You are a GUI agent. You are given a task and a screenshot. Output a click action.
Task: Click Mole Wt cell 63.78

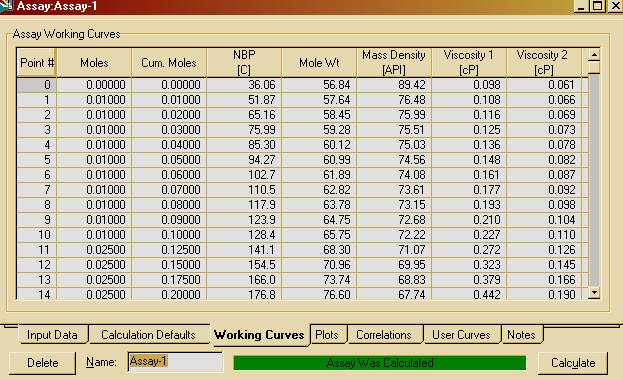coord(319,205)
